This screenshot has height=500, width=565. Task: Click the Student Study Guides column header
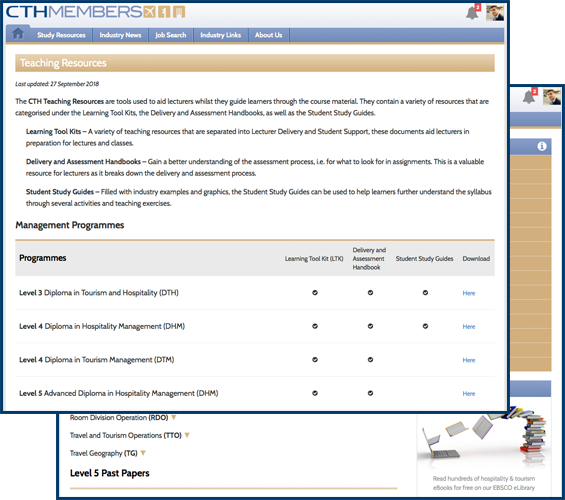tap(424, 259)
